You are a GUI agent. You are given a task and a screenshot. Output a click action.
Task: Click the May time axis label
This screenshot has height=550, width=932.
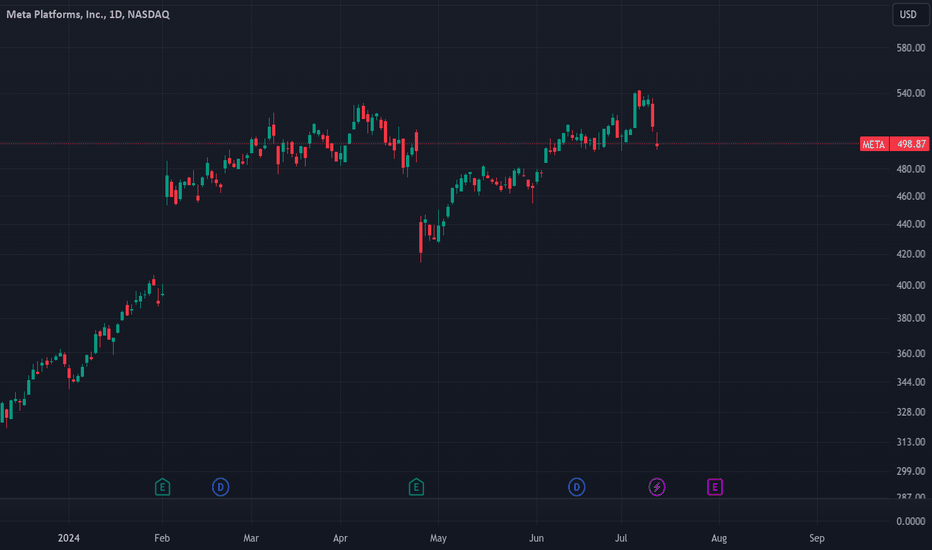pos(438,538)
